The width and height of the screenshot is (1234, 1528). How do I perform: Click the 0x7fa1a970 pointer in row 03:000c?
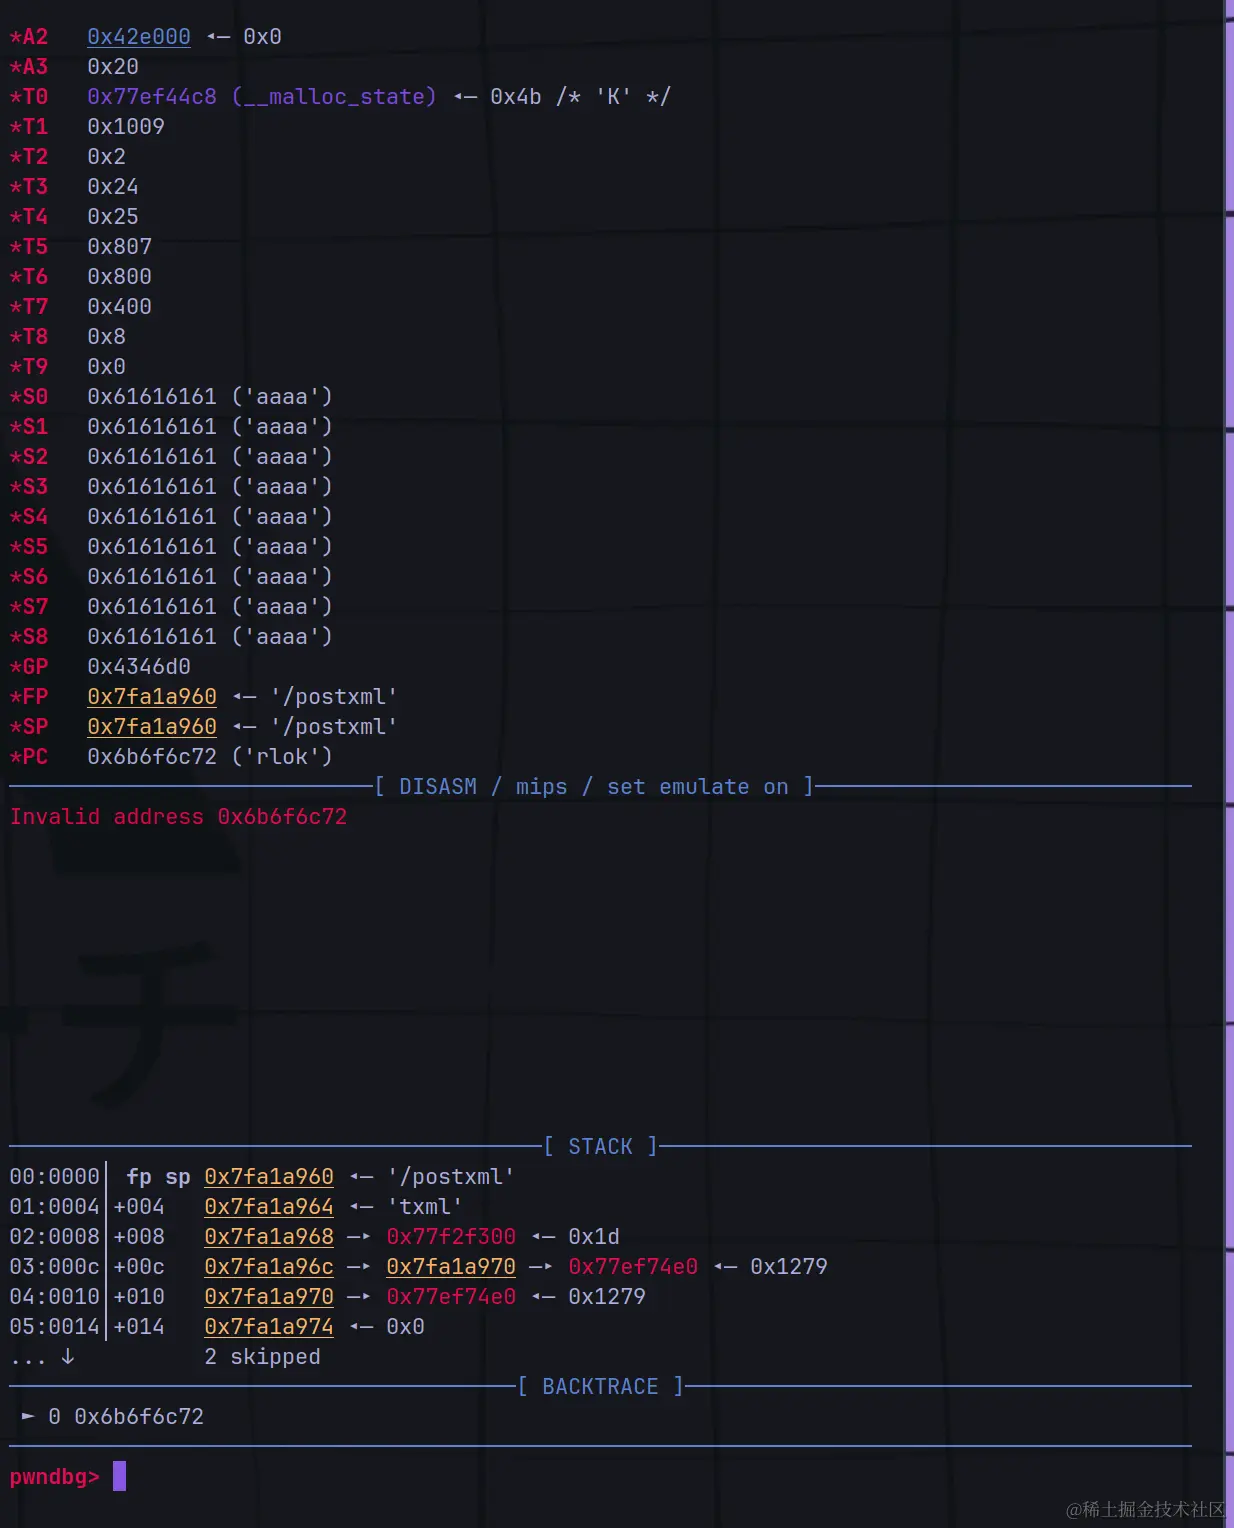(451, 1267)
